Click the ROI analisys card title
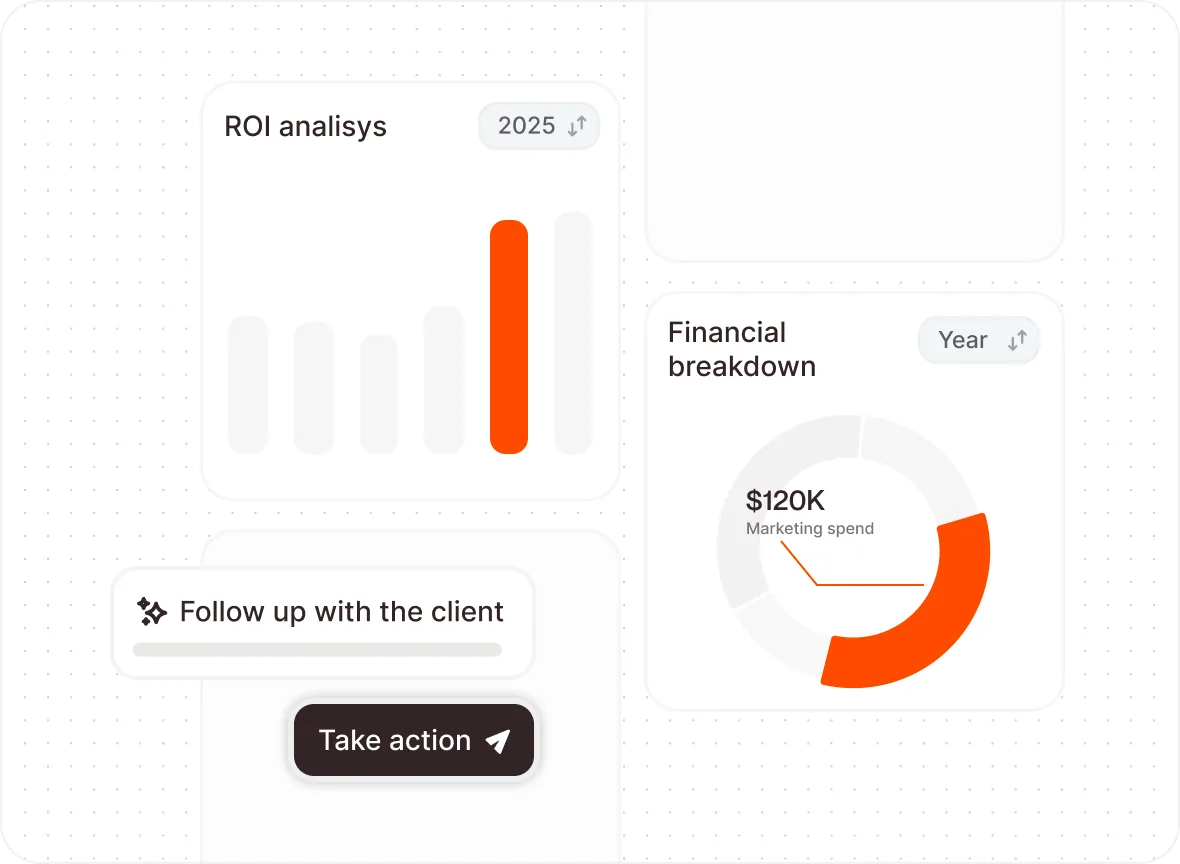1180x864 pixels. click(x=306, y=126)
